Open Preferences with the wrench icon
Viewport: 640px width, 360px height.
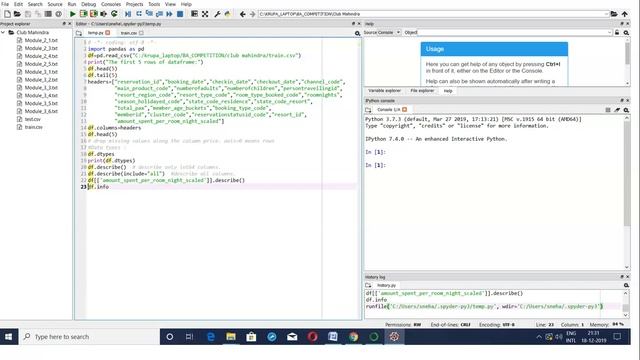217,14
